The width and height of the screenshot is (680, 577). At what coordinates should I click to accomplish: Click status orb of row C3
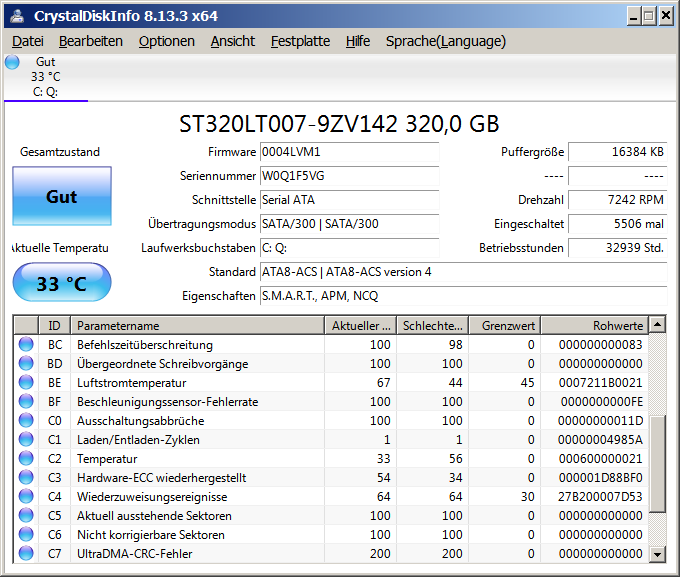[26, 477]
